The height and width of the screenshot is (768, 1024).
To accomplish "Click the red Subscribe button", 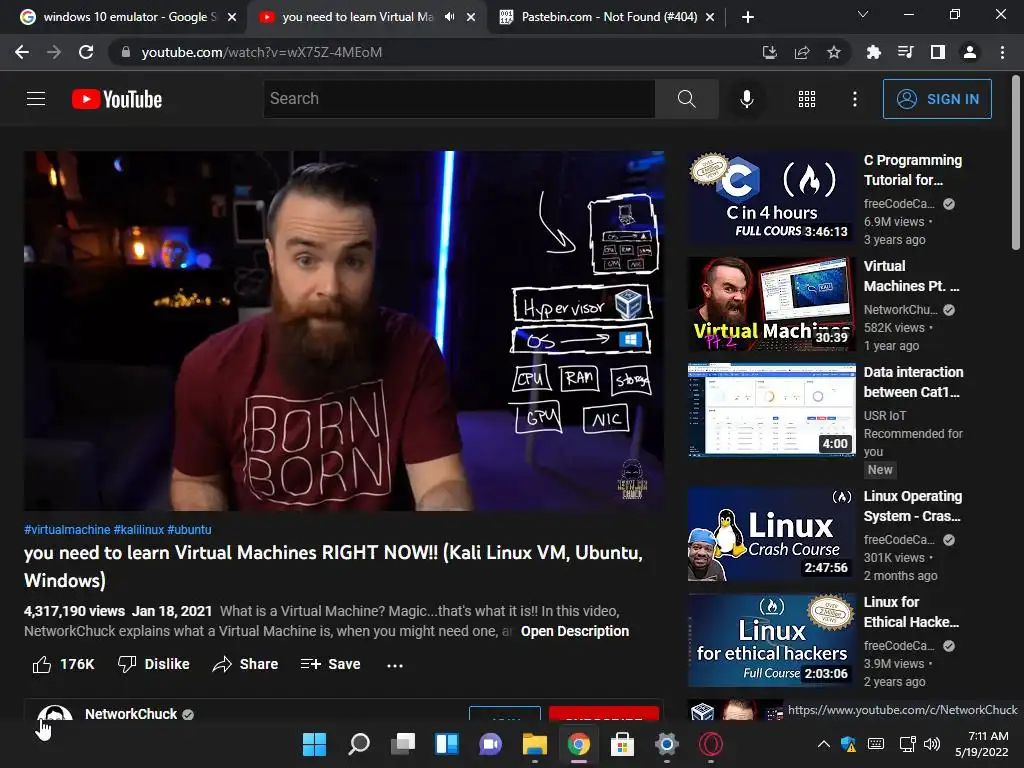I will coord(603,713).
